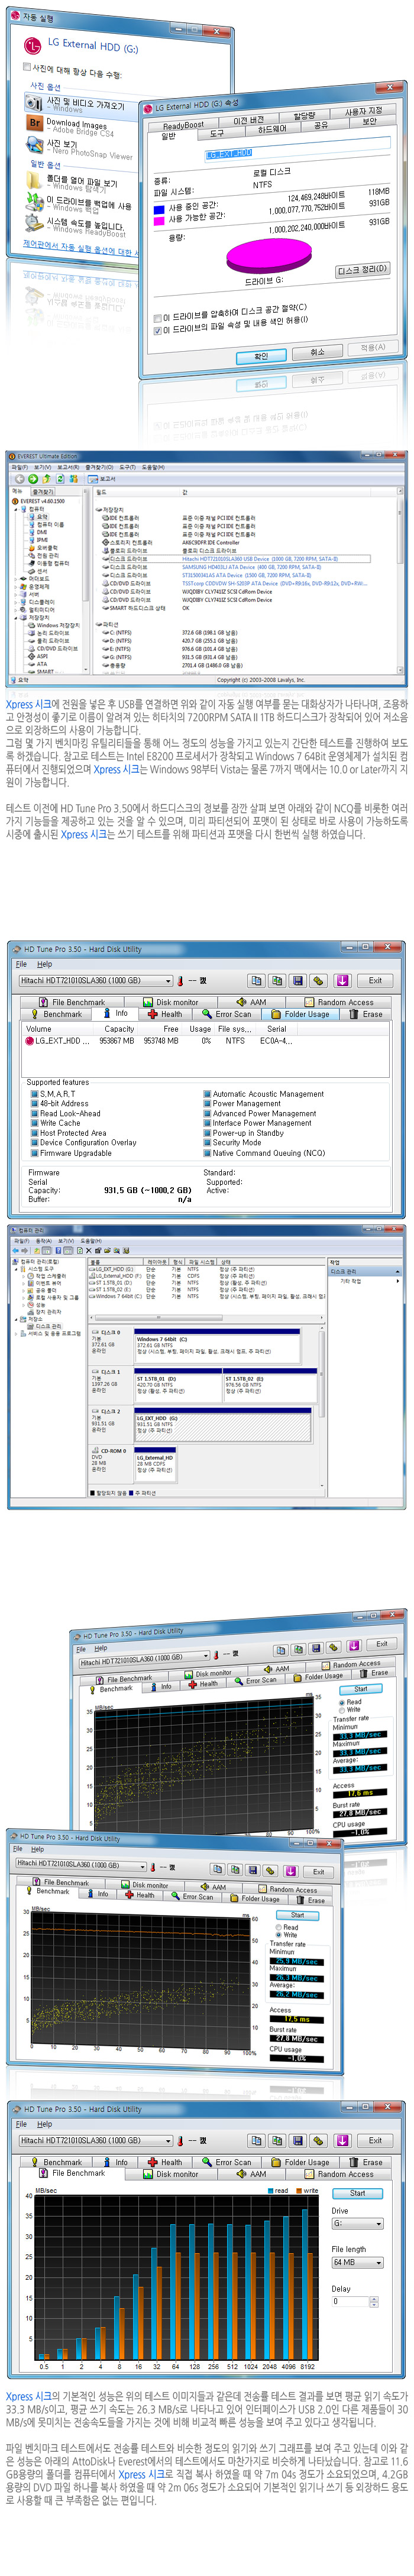Click the magenta free-space color swatch in properties
414x2576 pixels.
159,220
